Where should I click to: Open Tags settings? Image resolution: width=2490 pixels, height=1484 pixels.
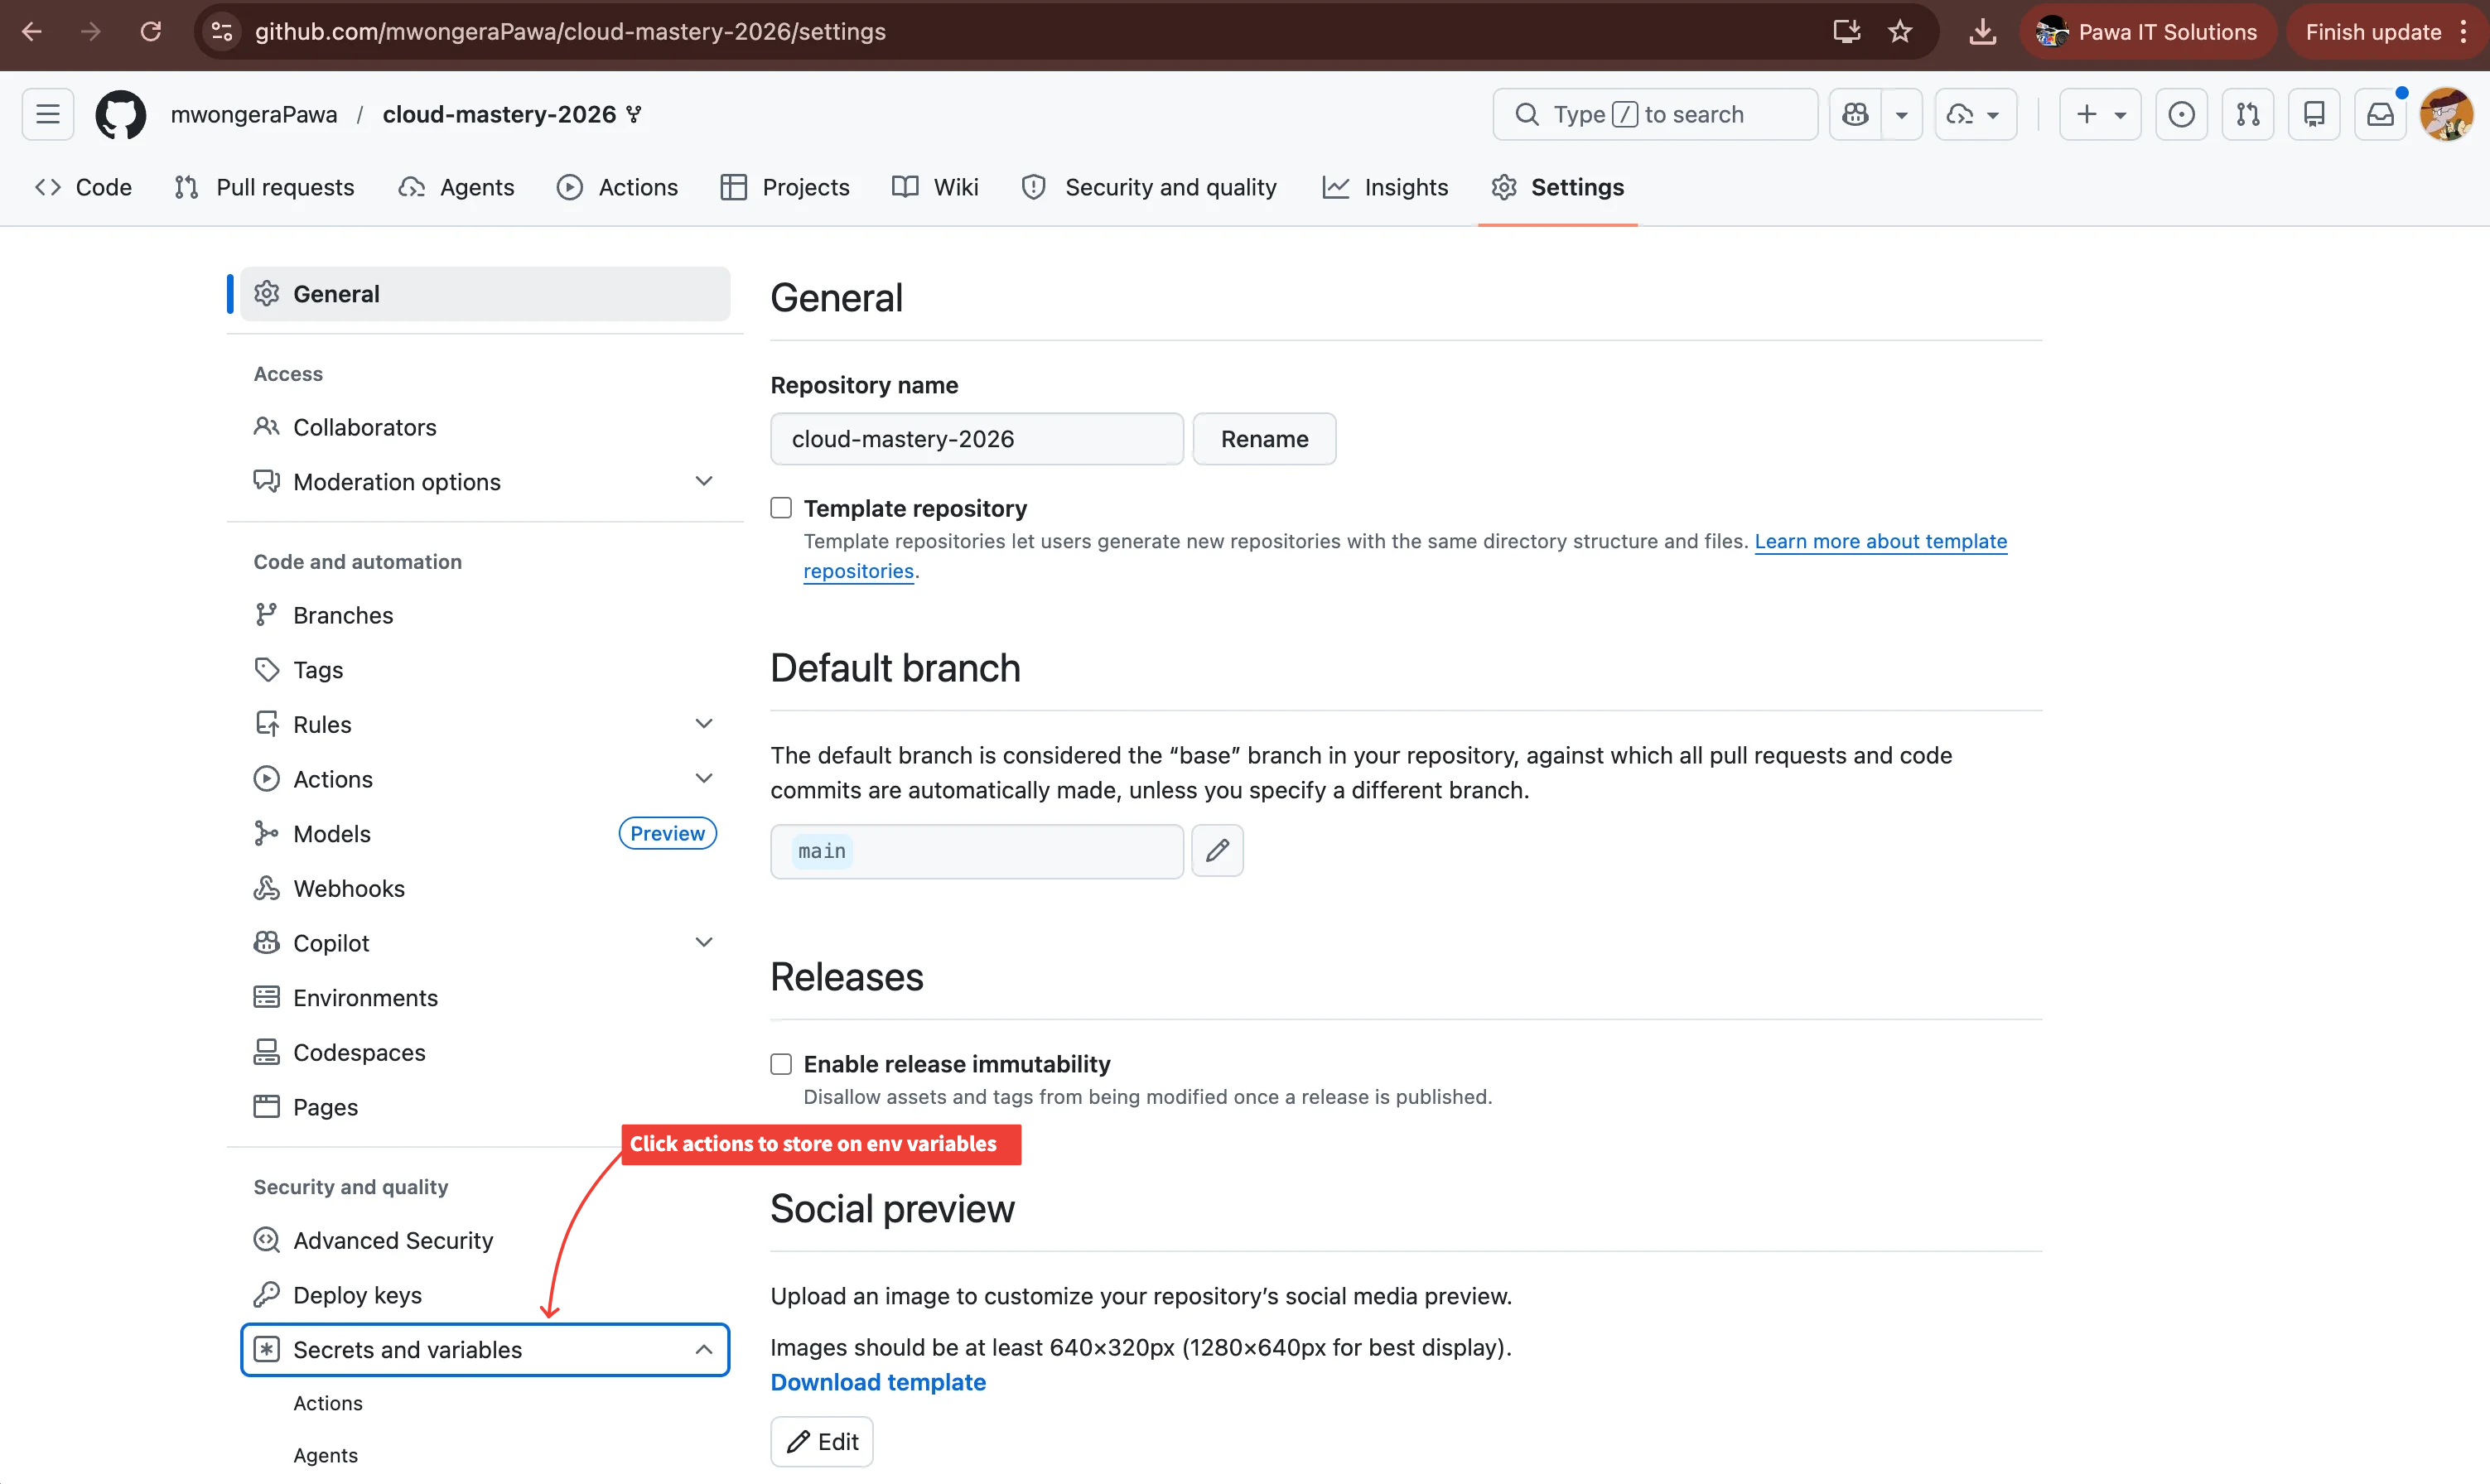pos(485,670)
